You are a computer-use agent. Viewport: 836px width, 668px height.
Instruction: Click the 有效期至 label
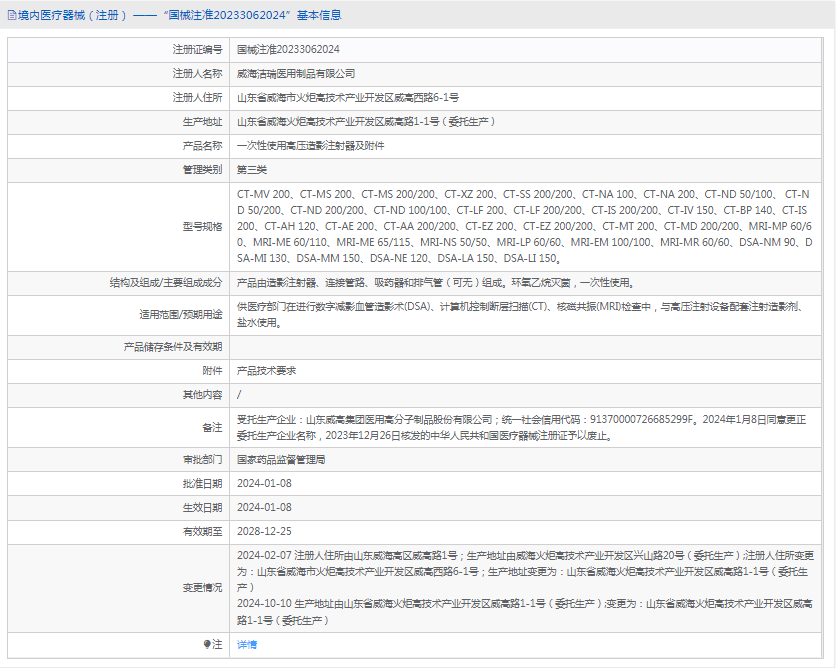(202, 532)
